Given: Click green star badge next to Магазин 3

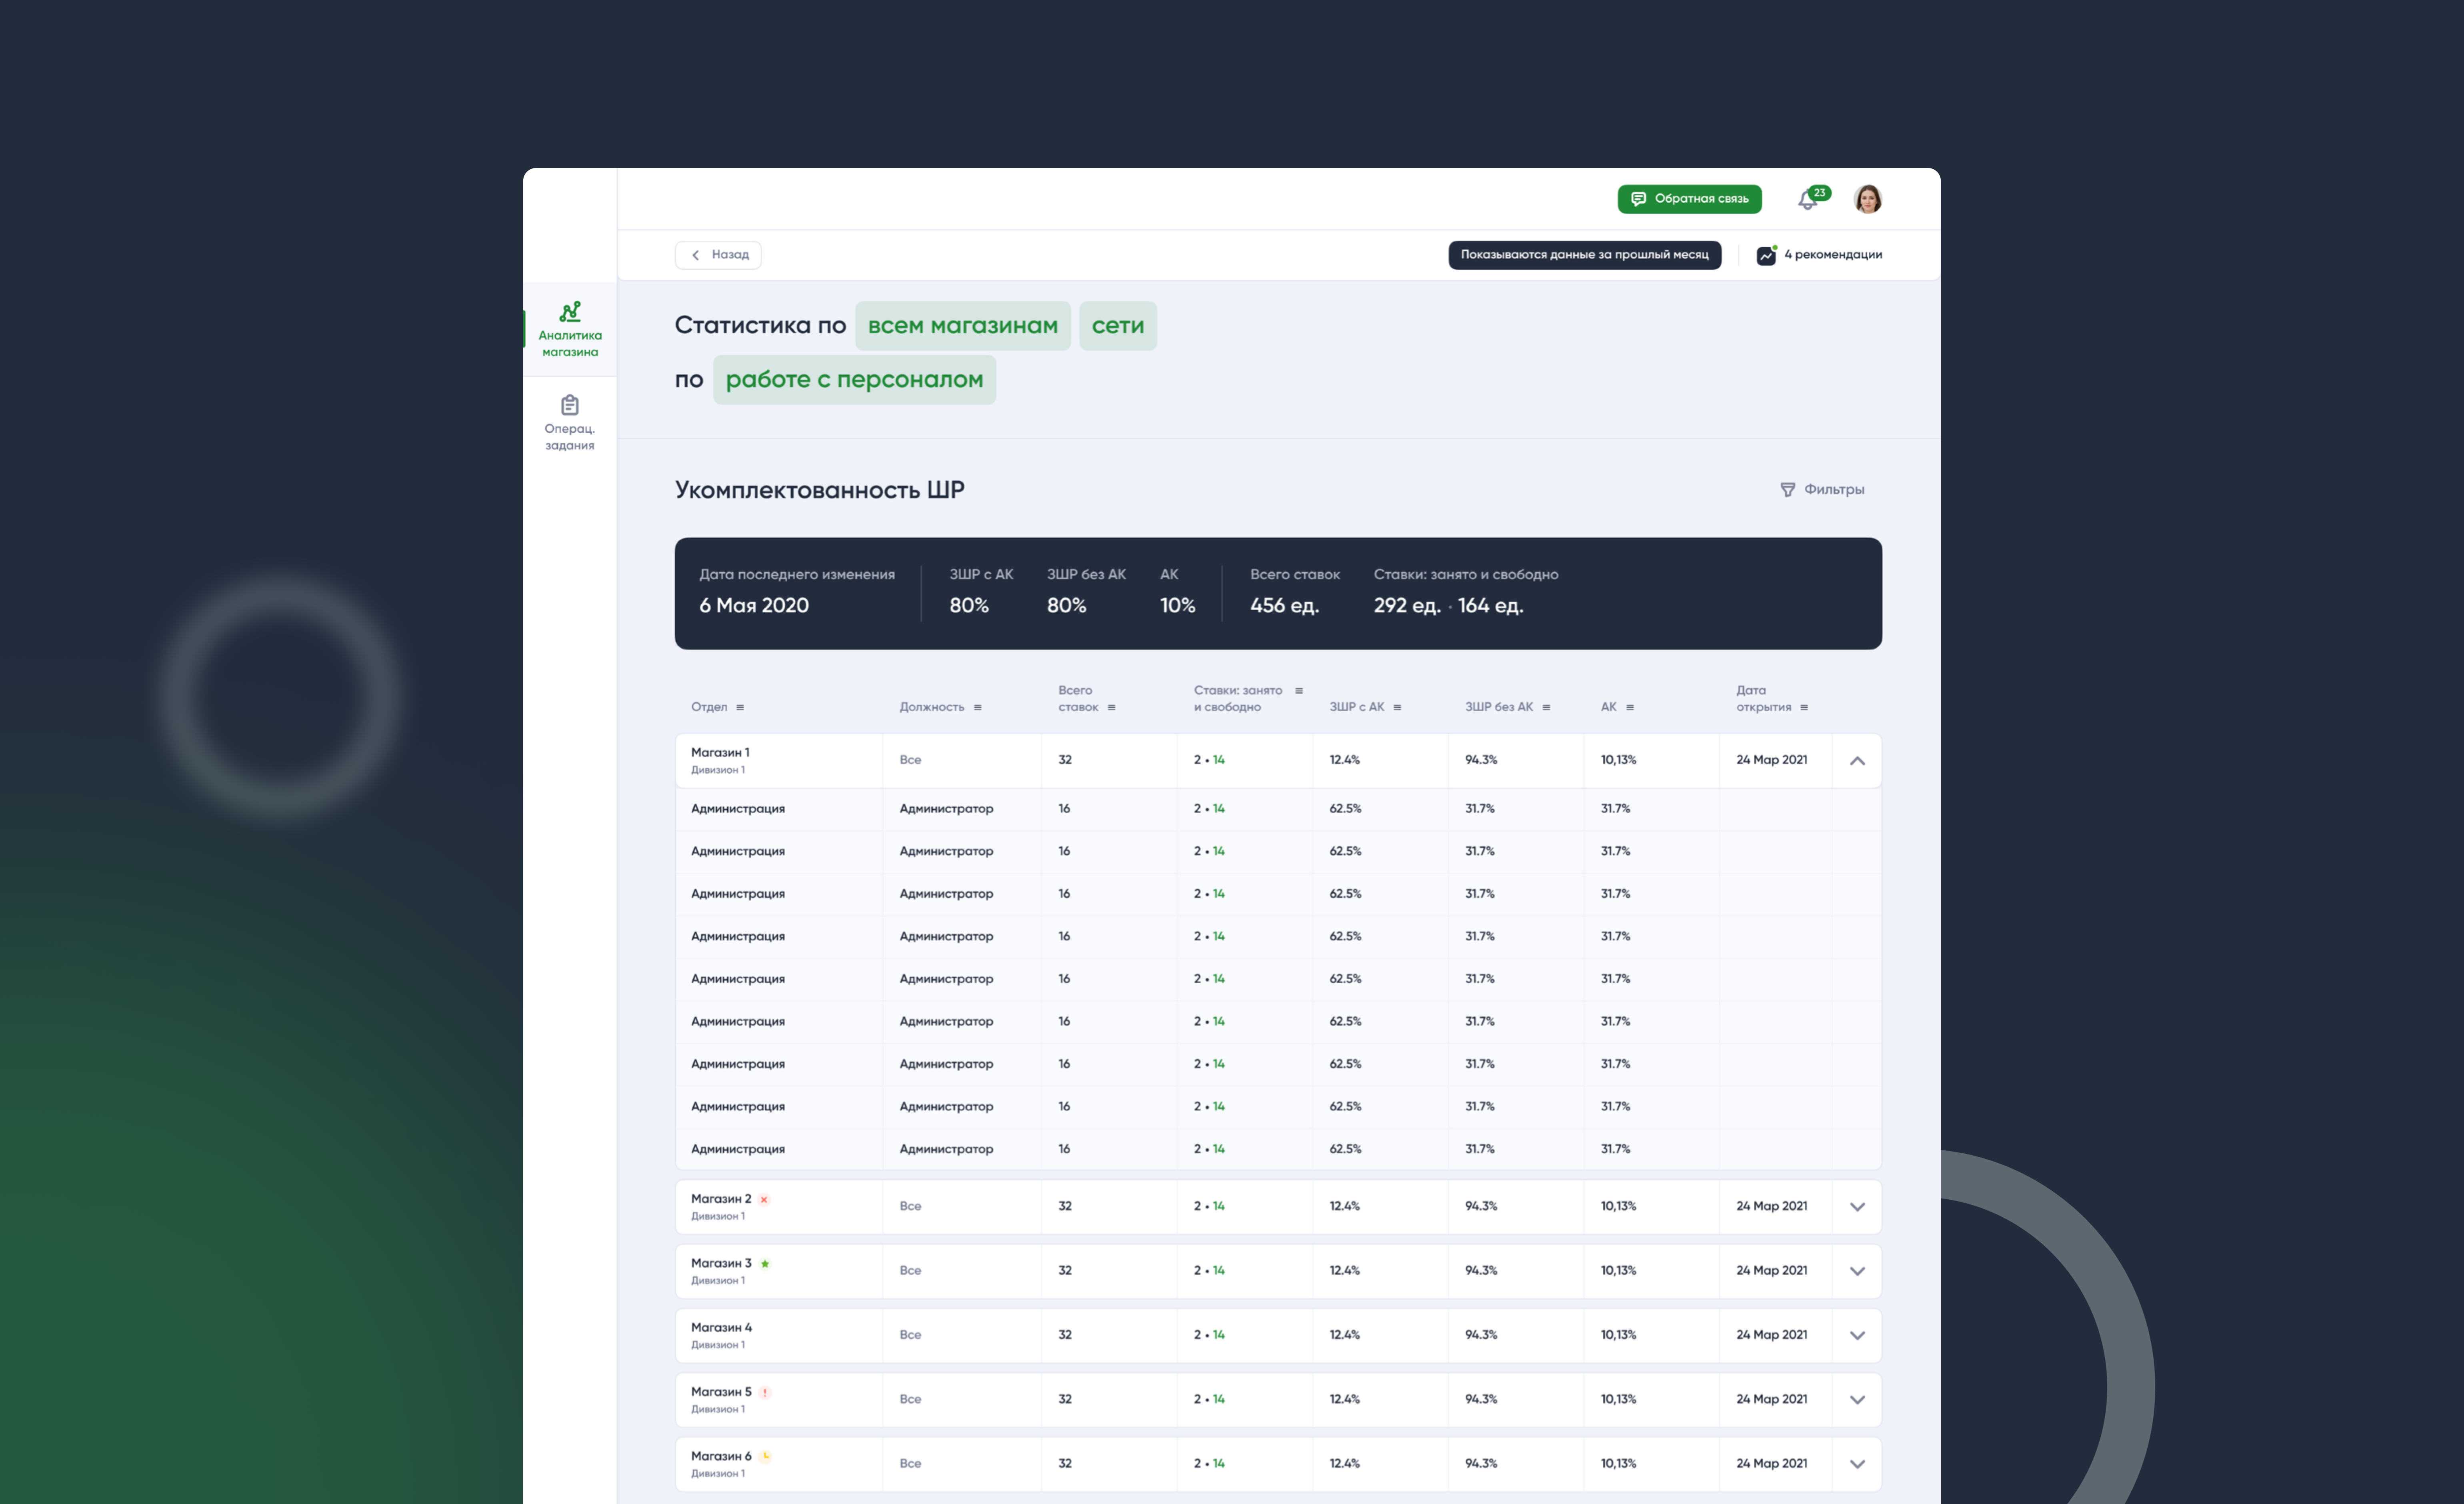Looking at the screenshot, I should tap(765, 1264).
